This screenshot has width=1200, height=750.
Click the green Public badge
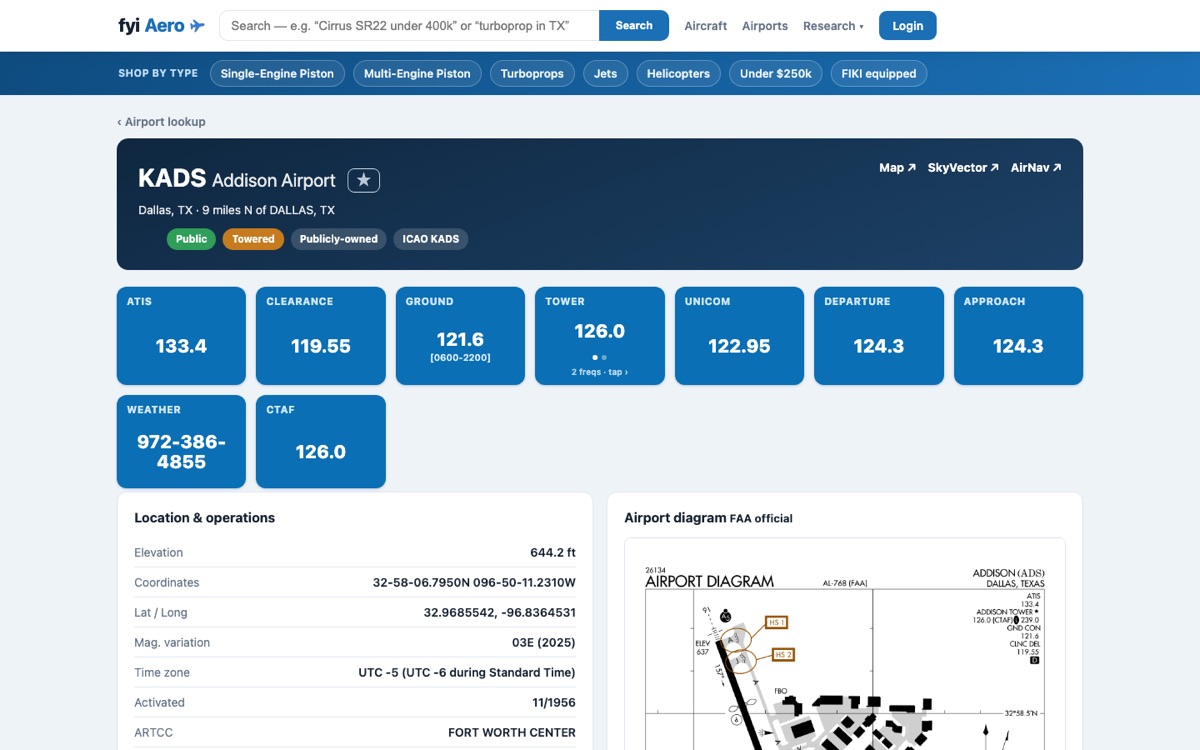coord(191,239)
